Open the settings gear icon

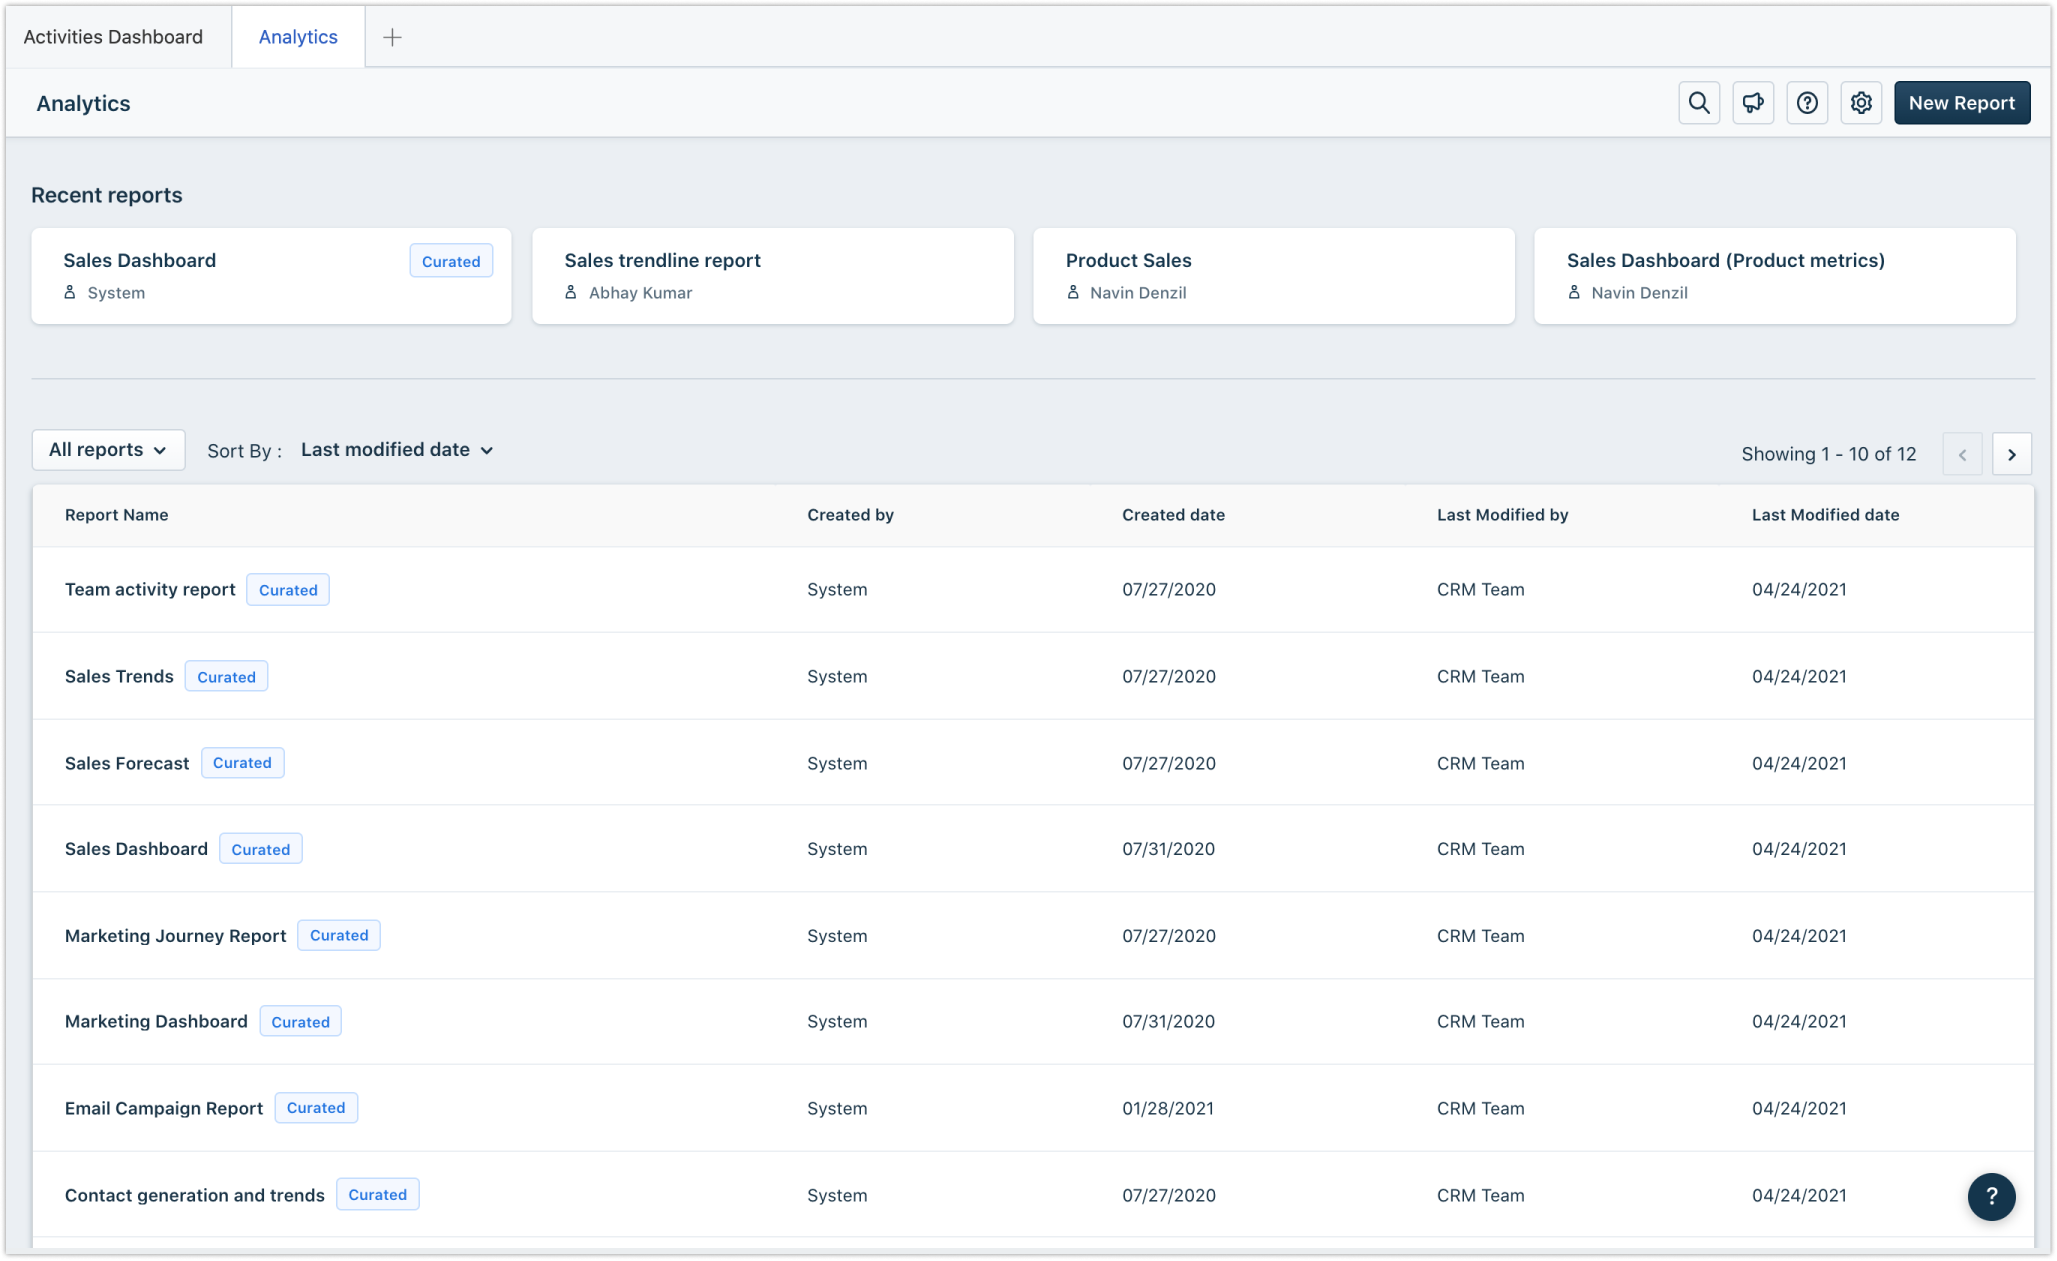(1860, 103)
